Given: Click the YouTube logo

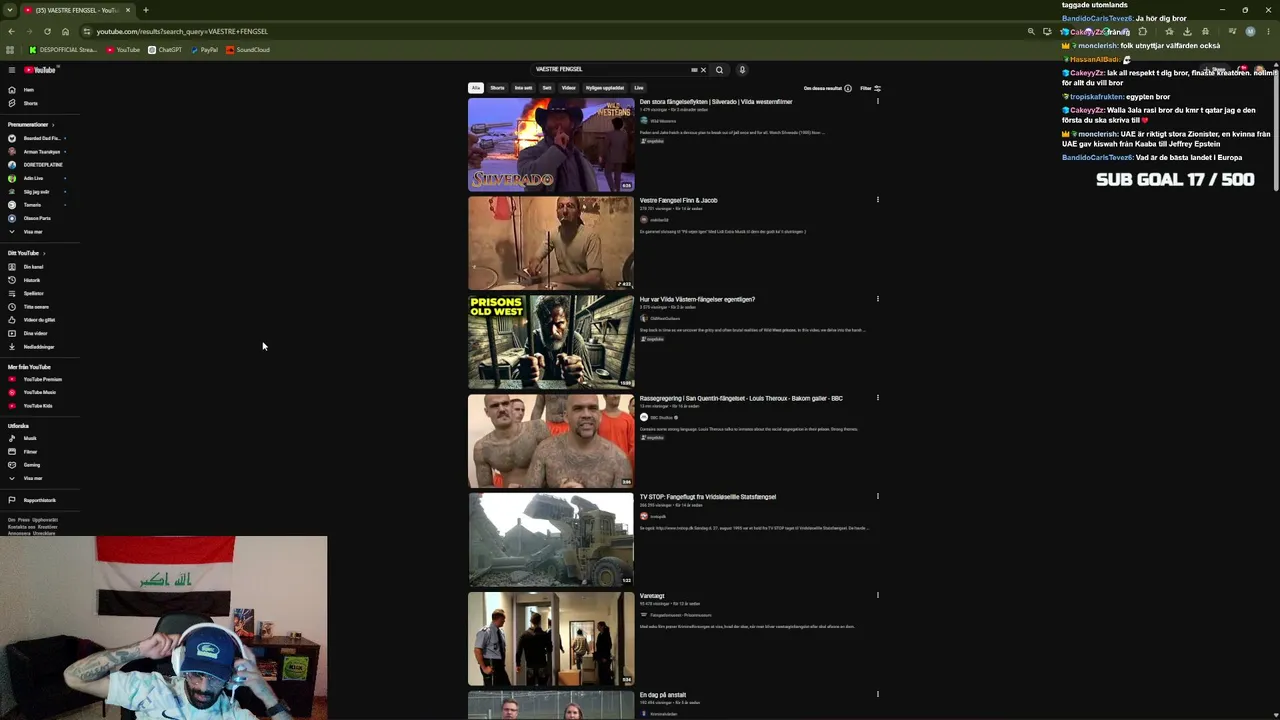Looking at the screenshot, I should (x=40, y=70).
